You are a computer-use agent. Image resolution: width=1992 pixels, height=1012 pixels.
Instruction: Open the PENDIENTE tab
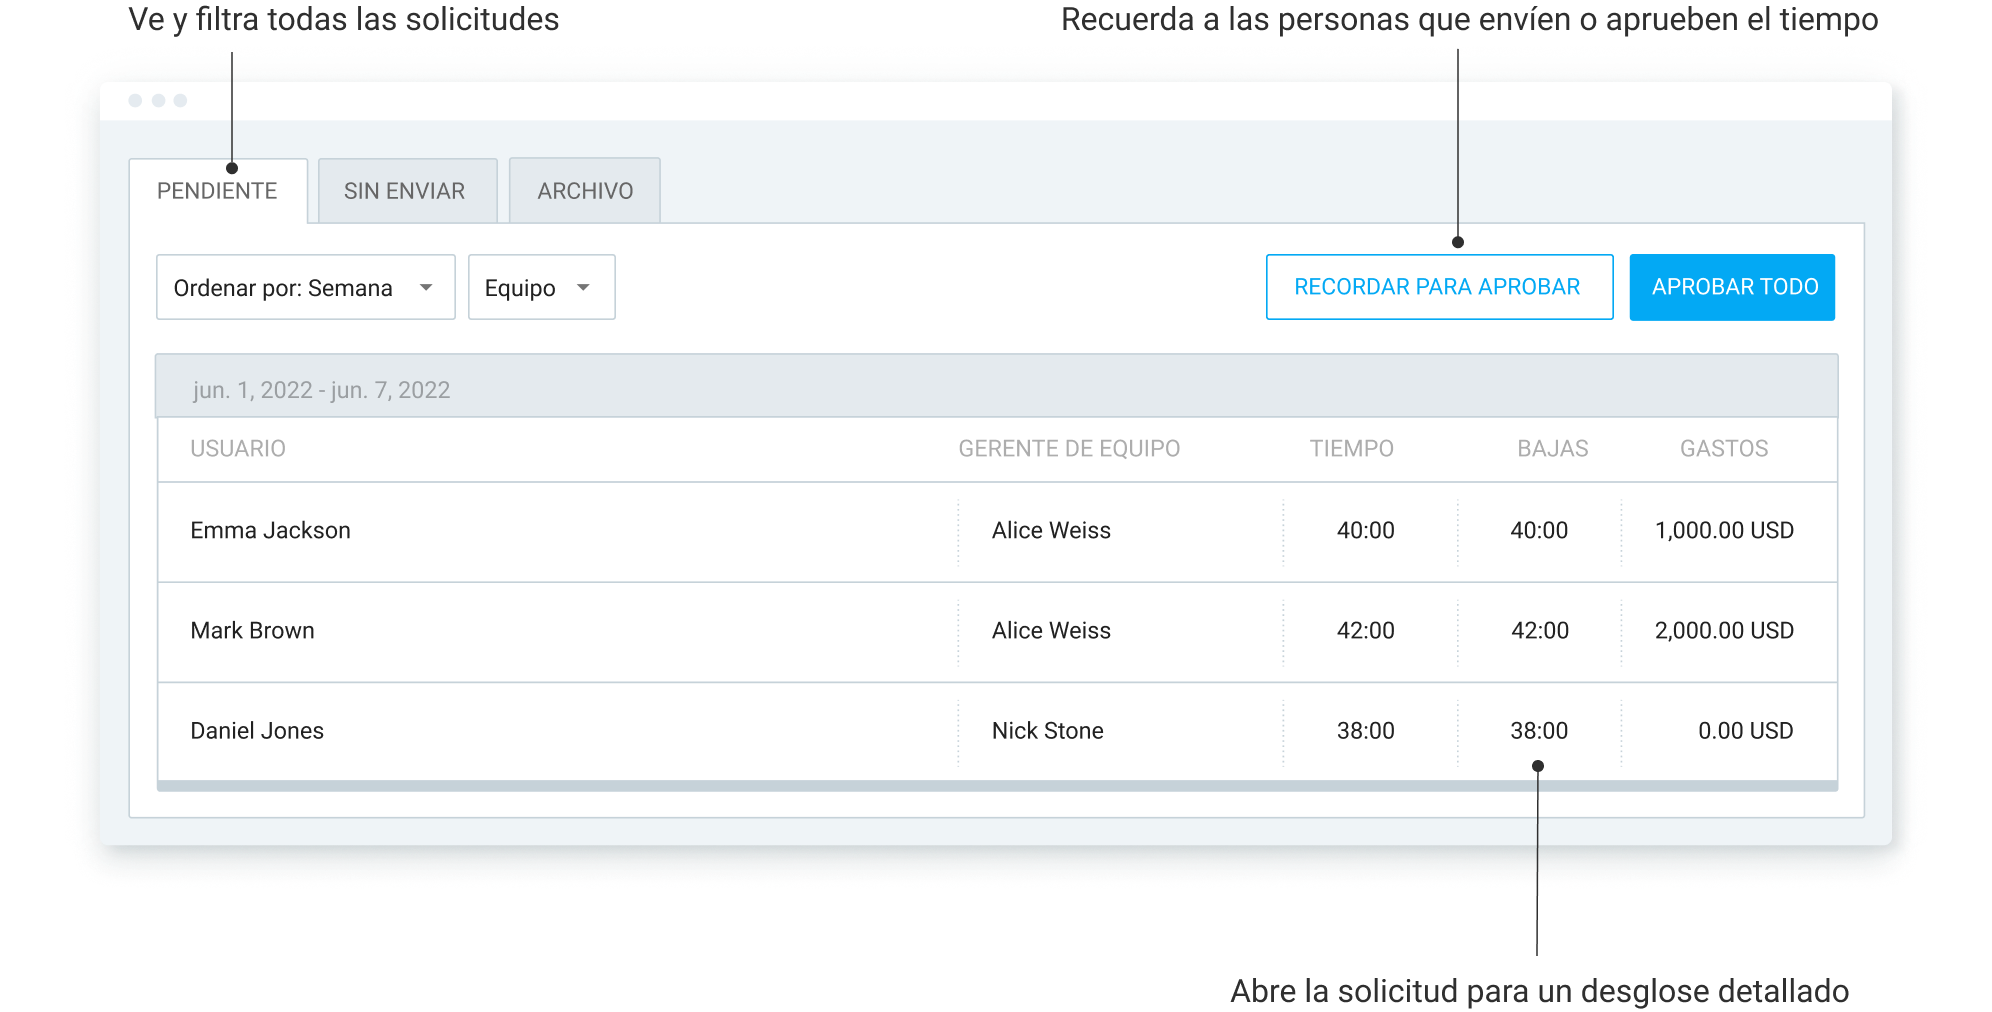pos(217,191)
